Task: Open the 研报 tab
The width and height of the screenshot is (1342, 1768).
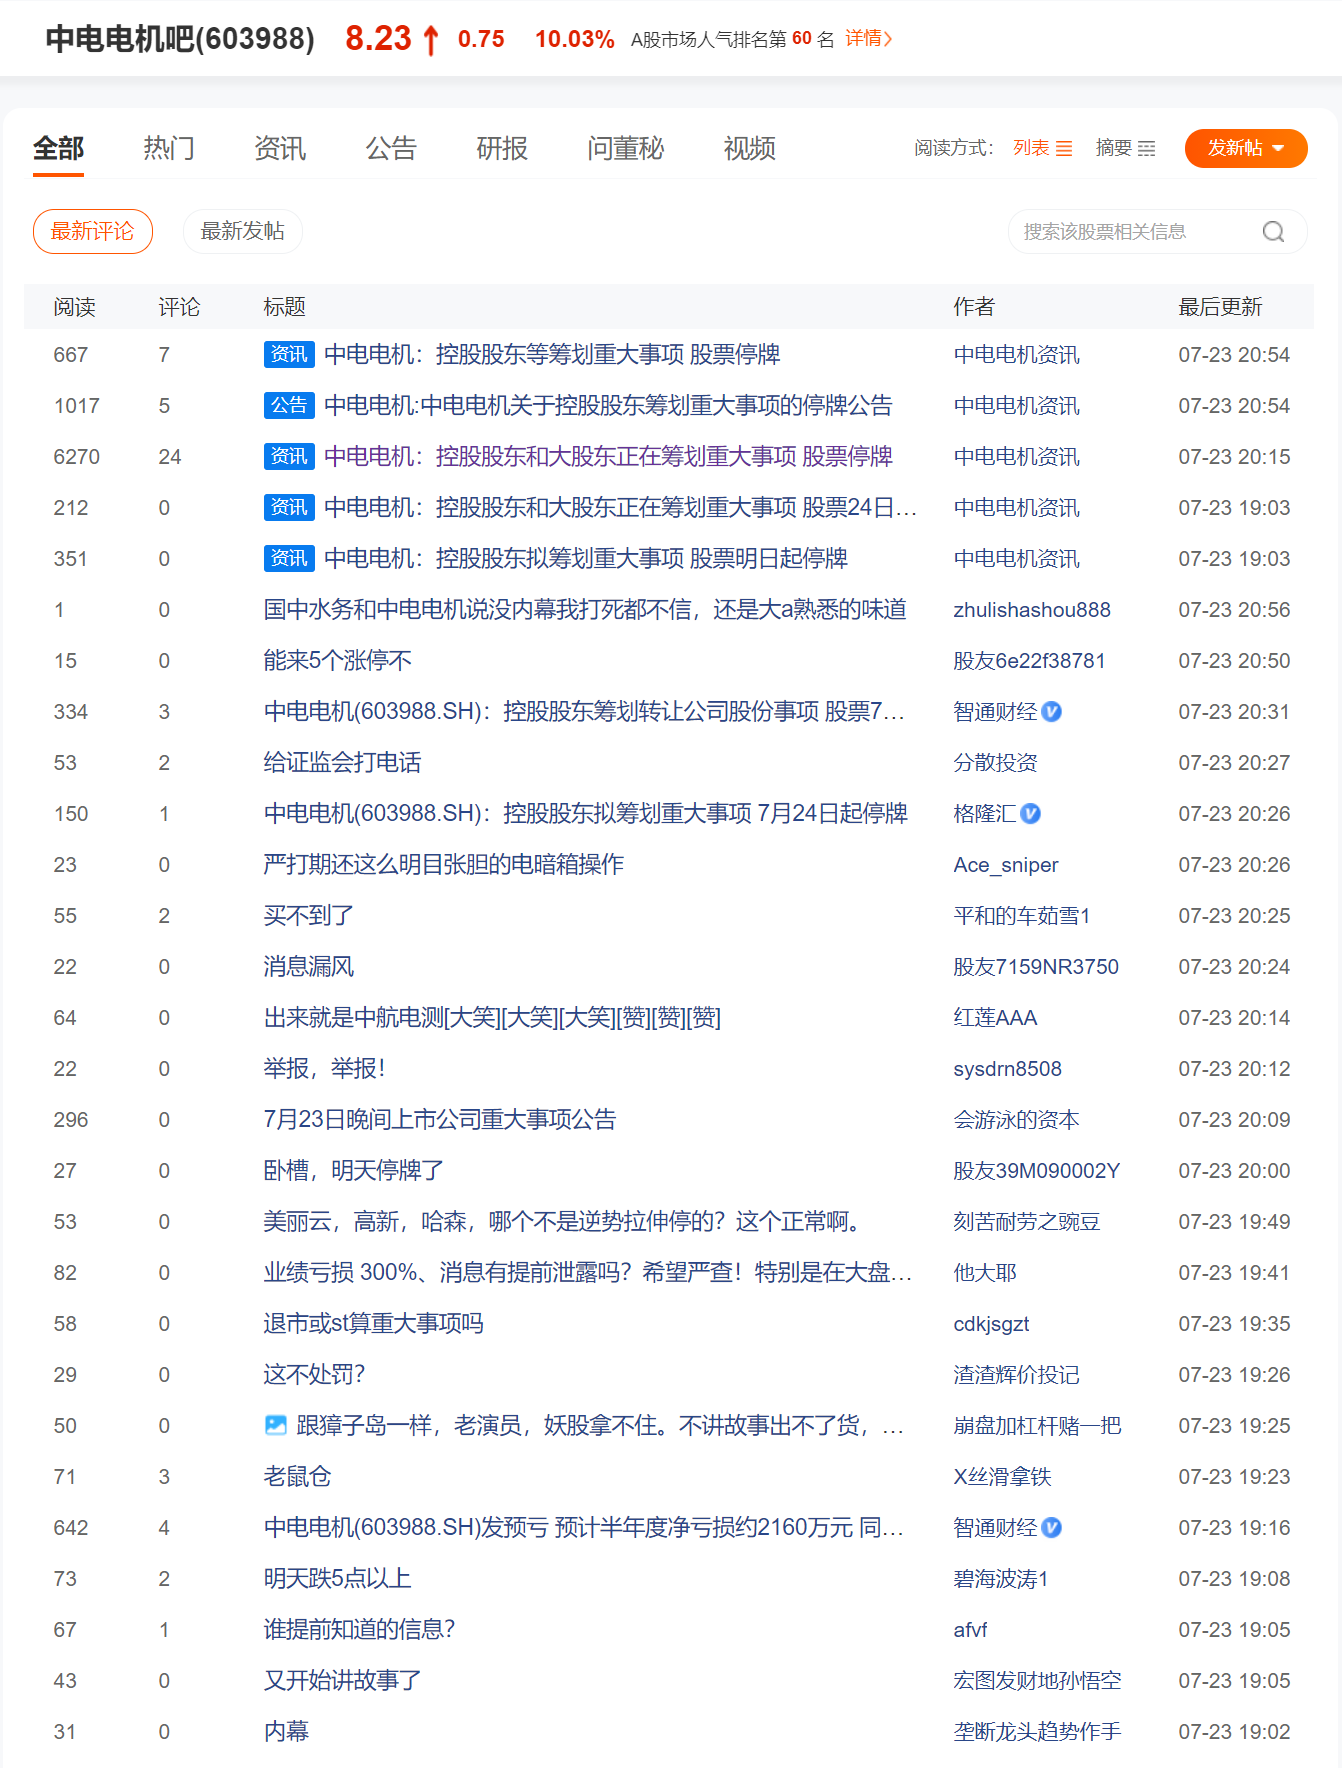Action: point(502,149)
